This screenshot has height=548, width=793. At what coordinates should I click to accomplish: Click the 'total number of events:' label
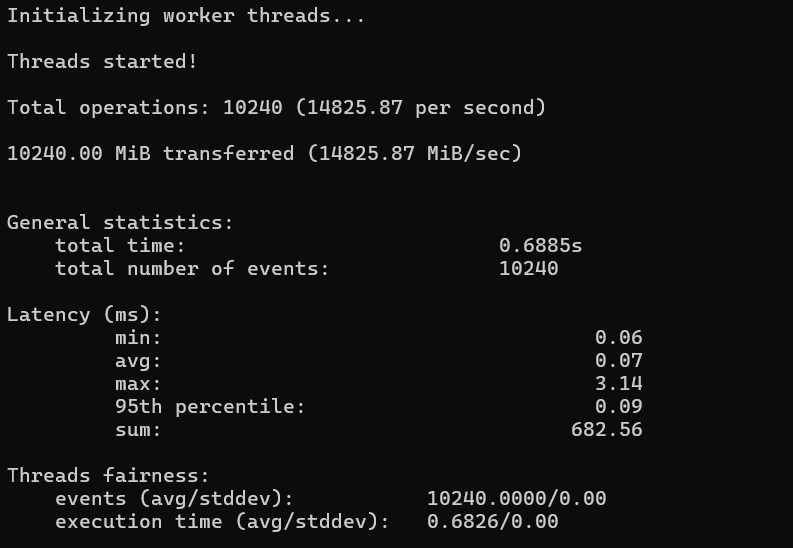[x=192, y=269]
